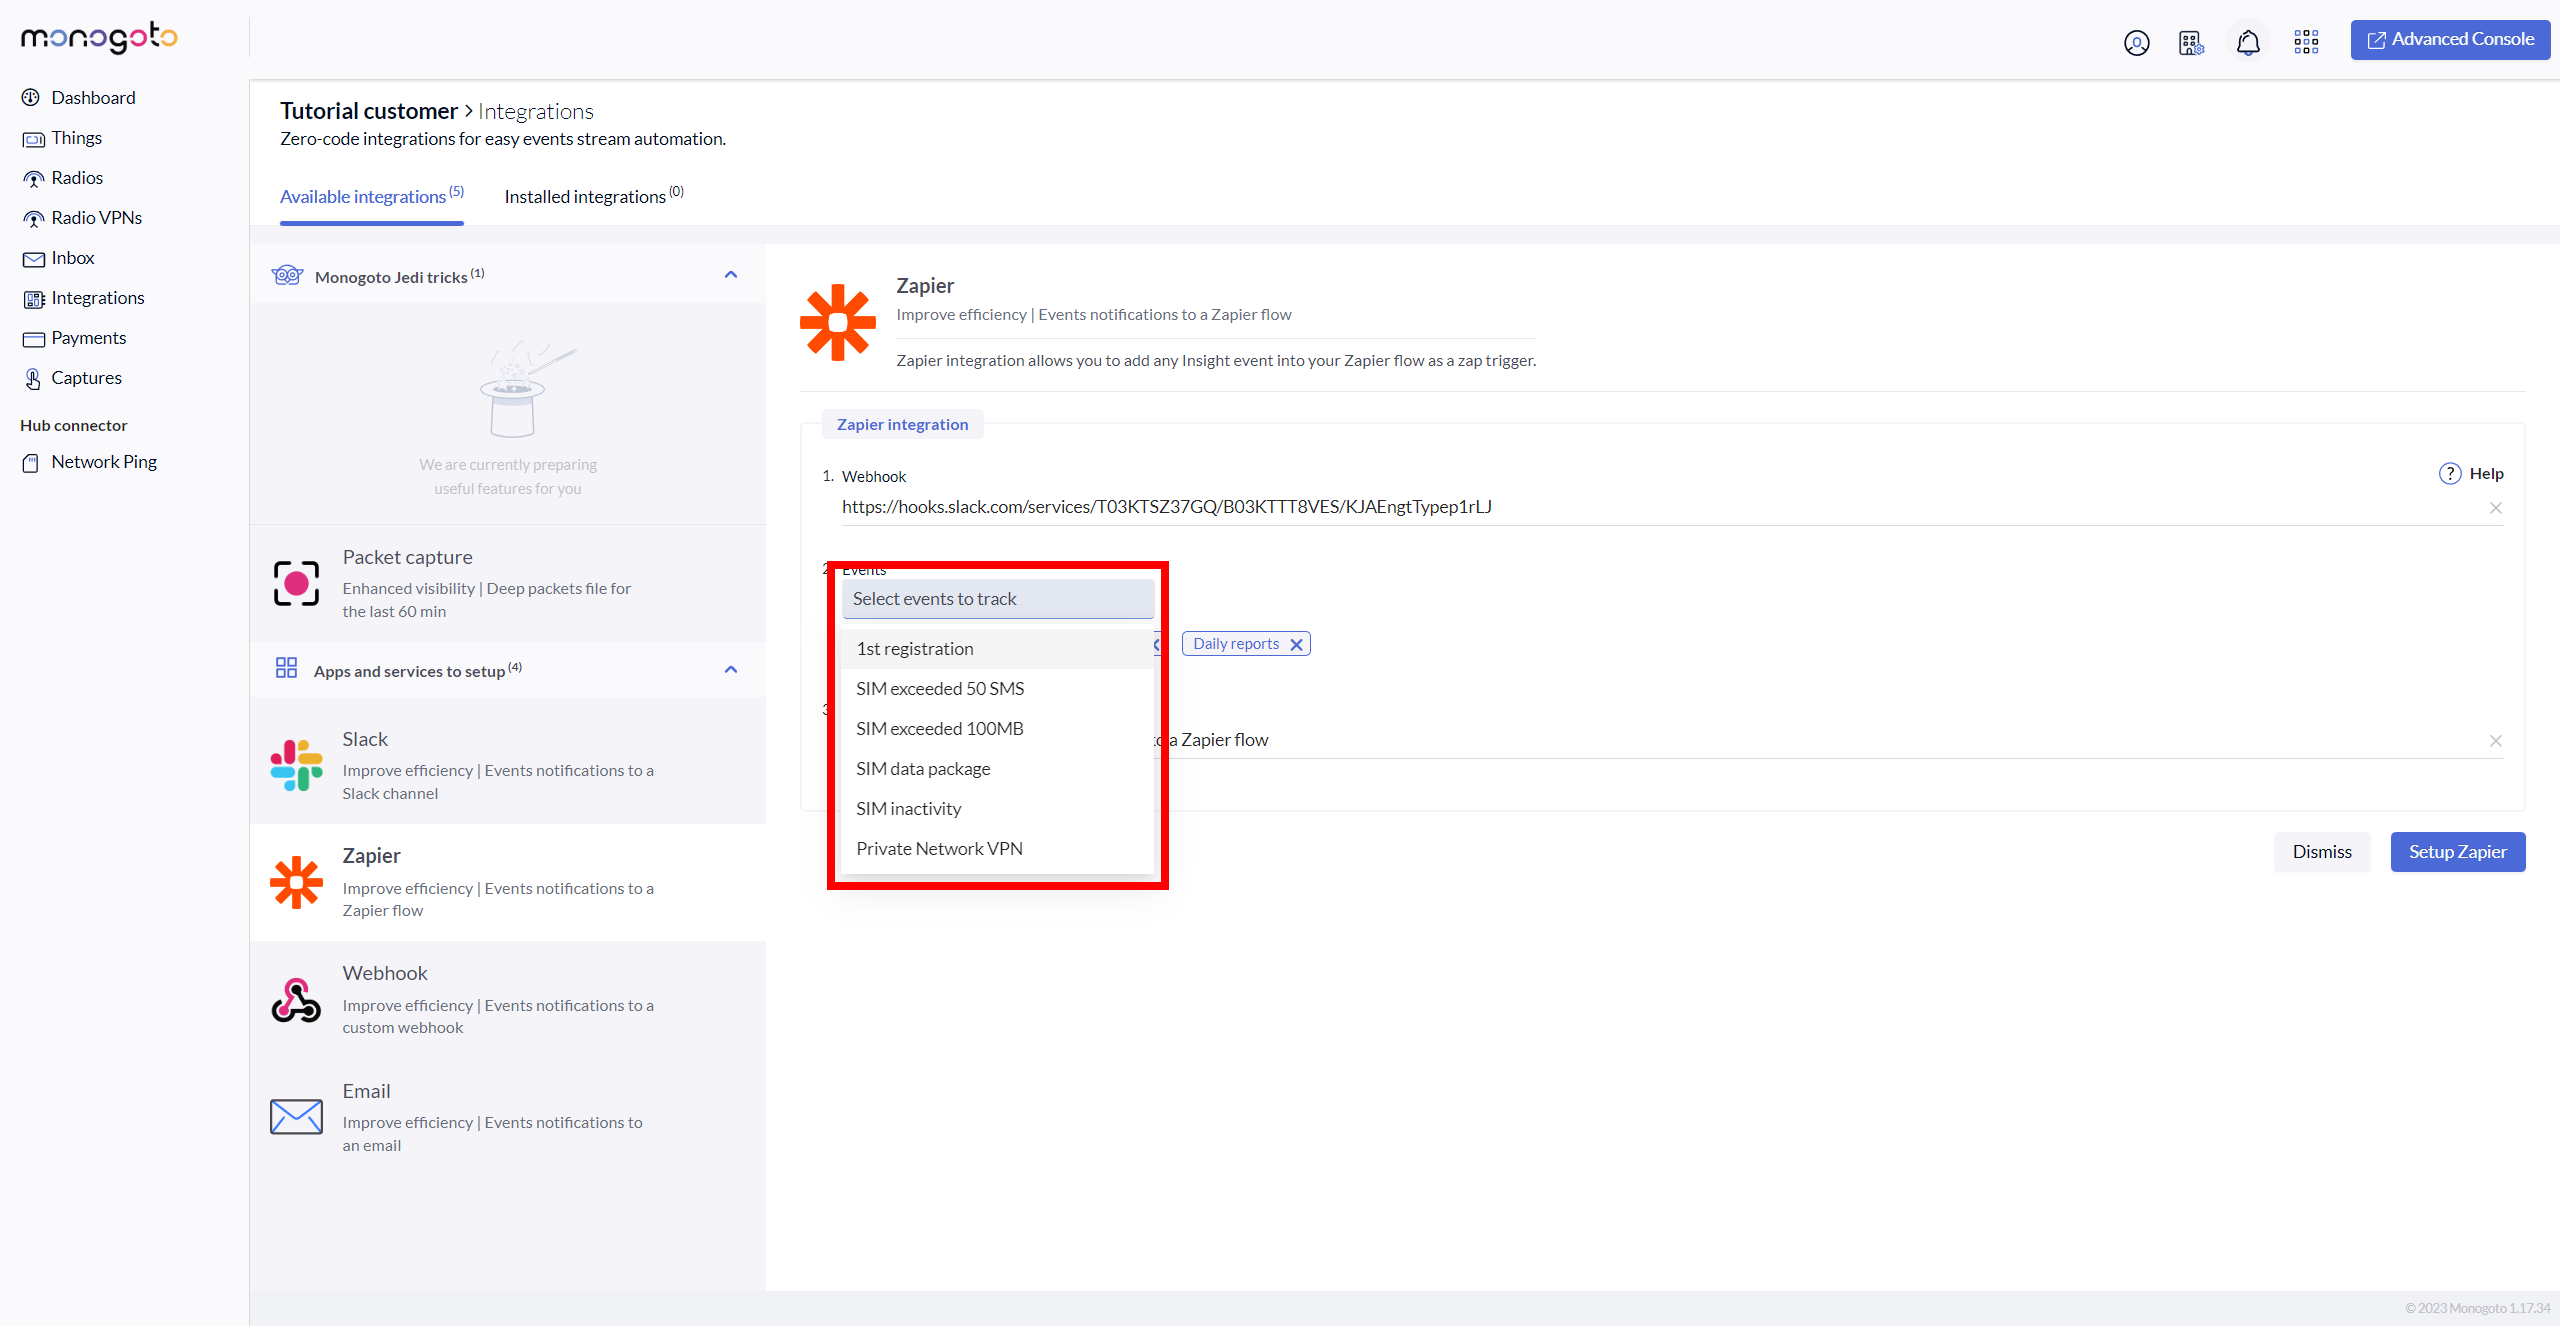
Task: Open the user profile icon
Action: [2136, 43]
